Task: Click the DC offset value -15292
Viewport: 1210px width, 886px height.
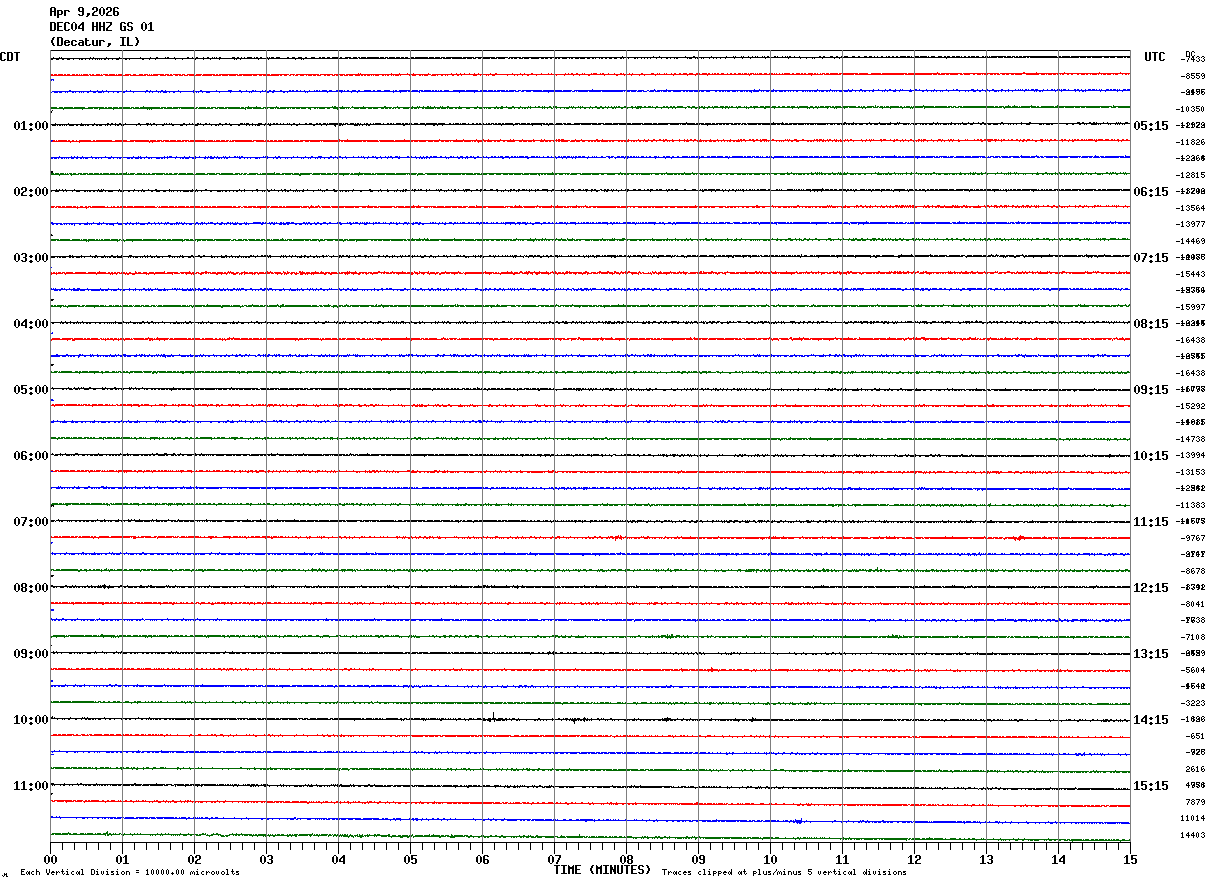Action: coord(1190,406)
